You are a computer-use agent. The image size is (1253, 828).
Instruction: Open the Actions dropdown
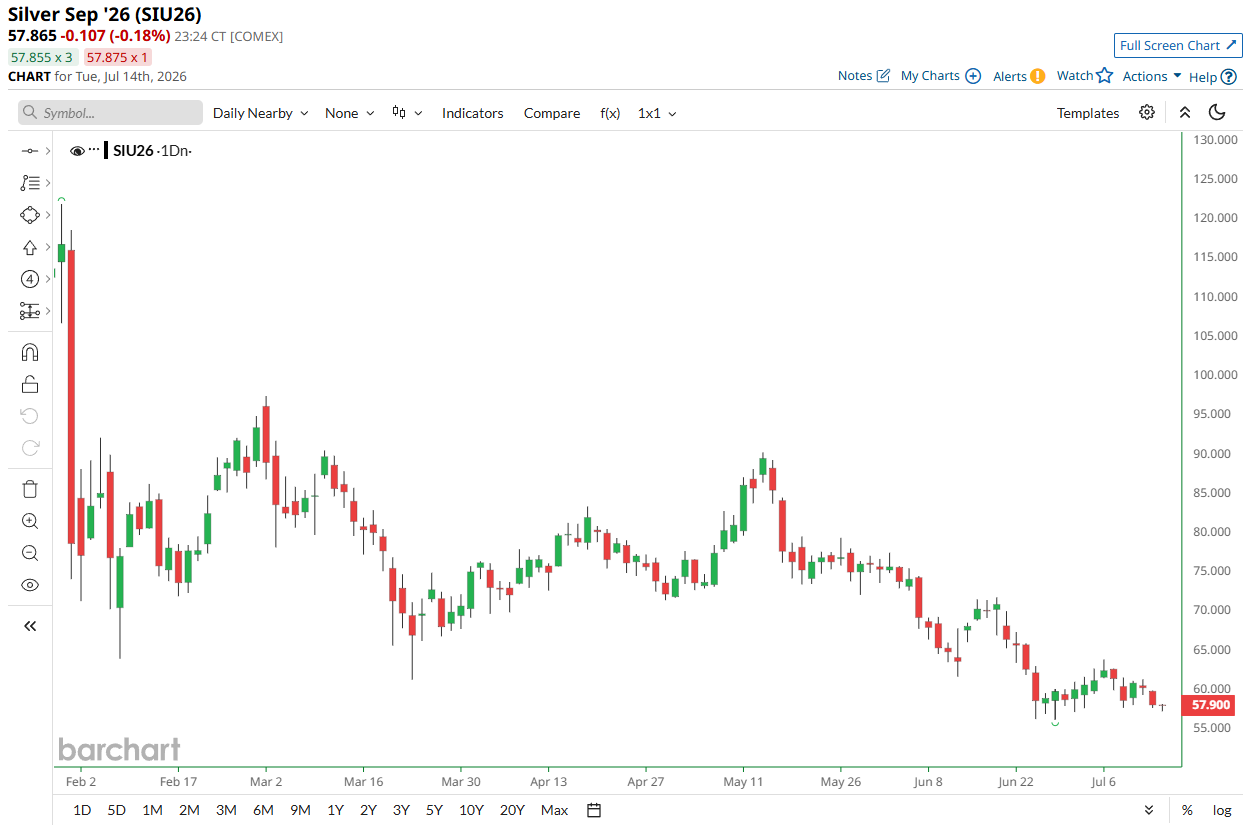click(1152, 76)
